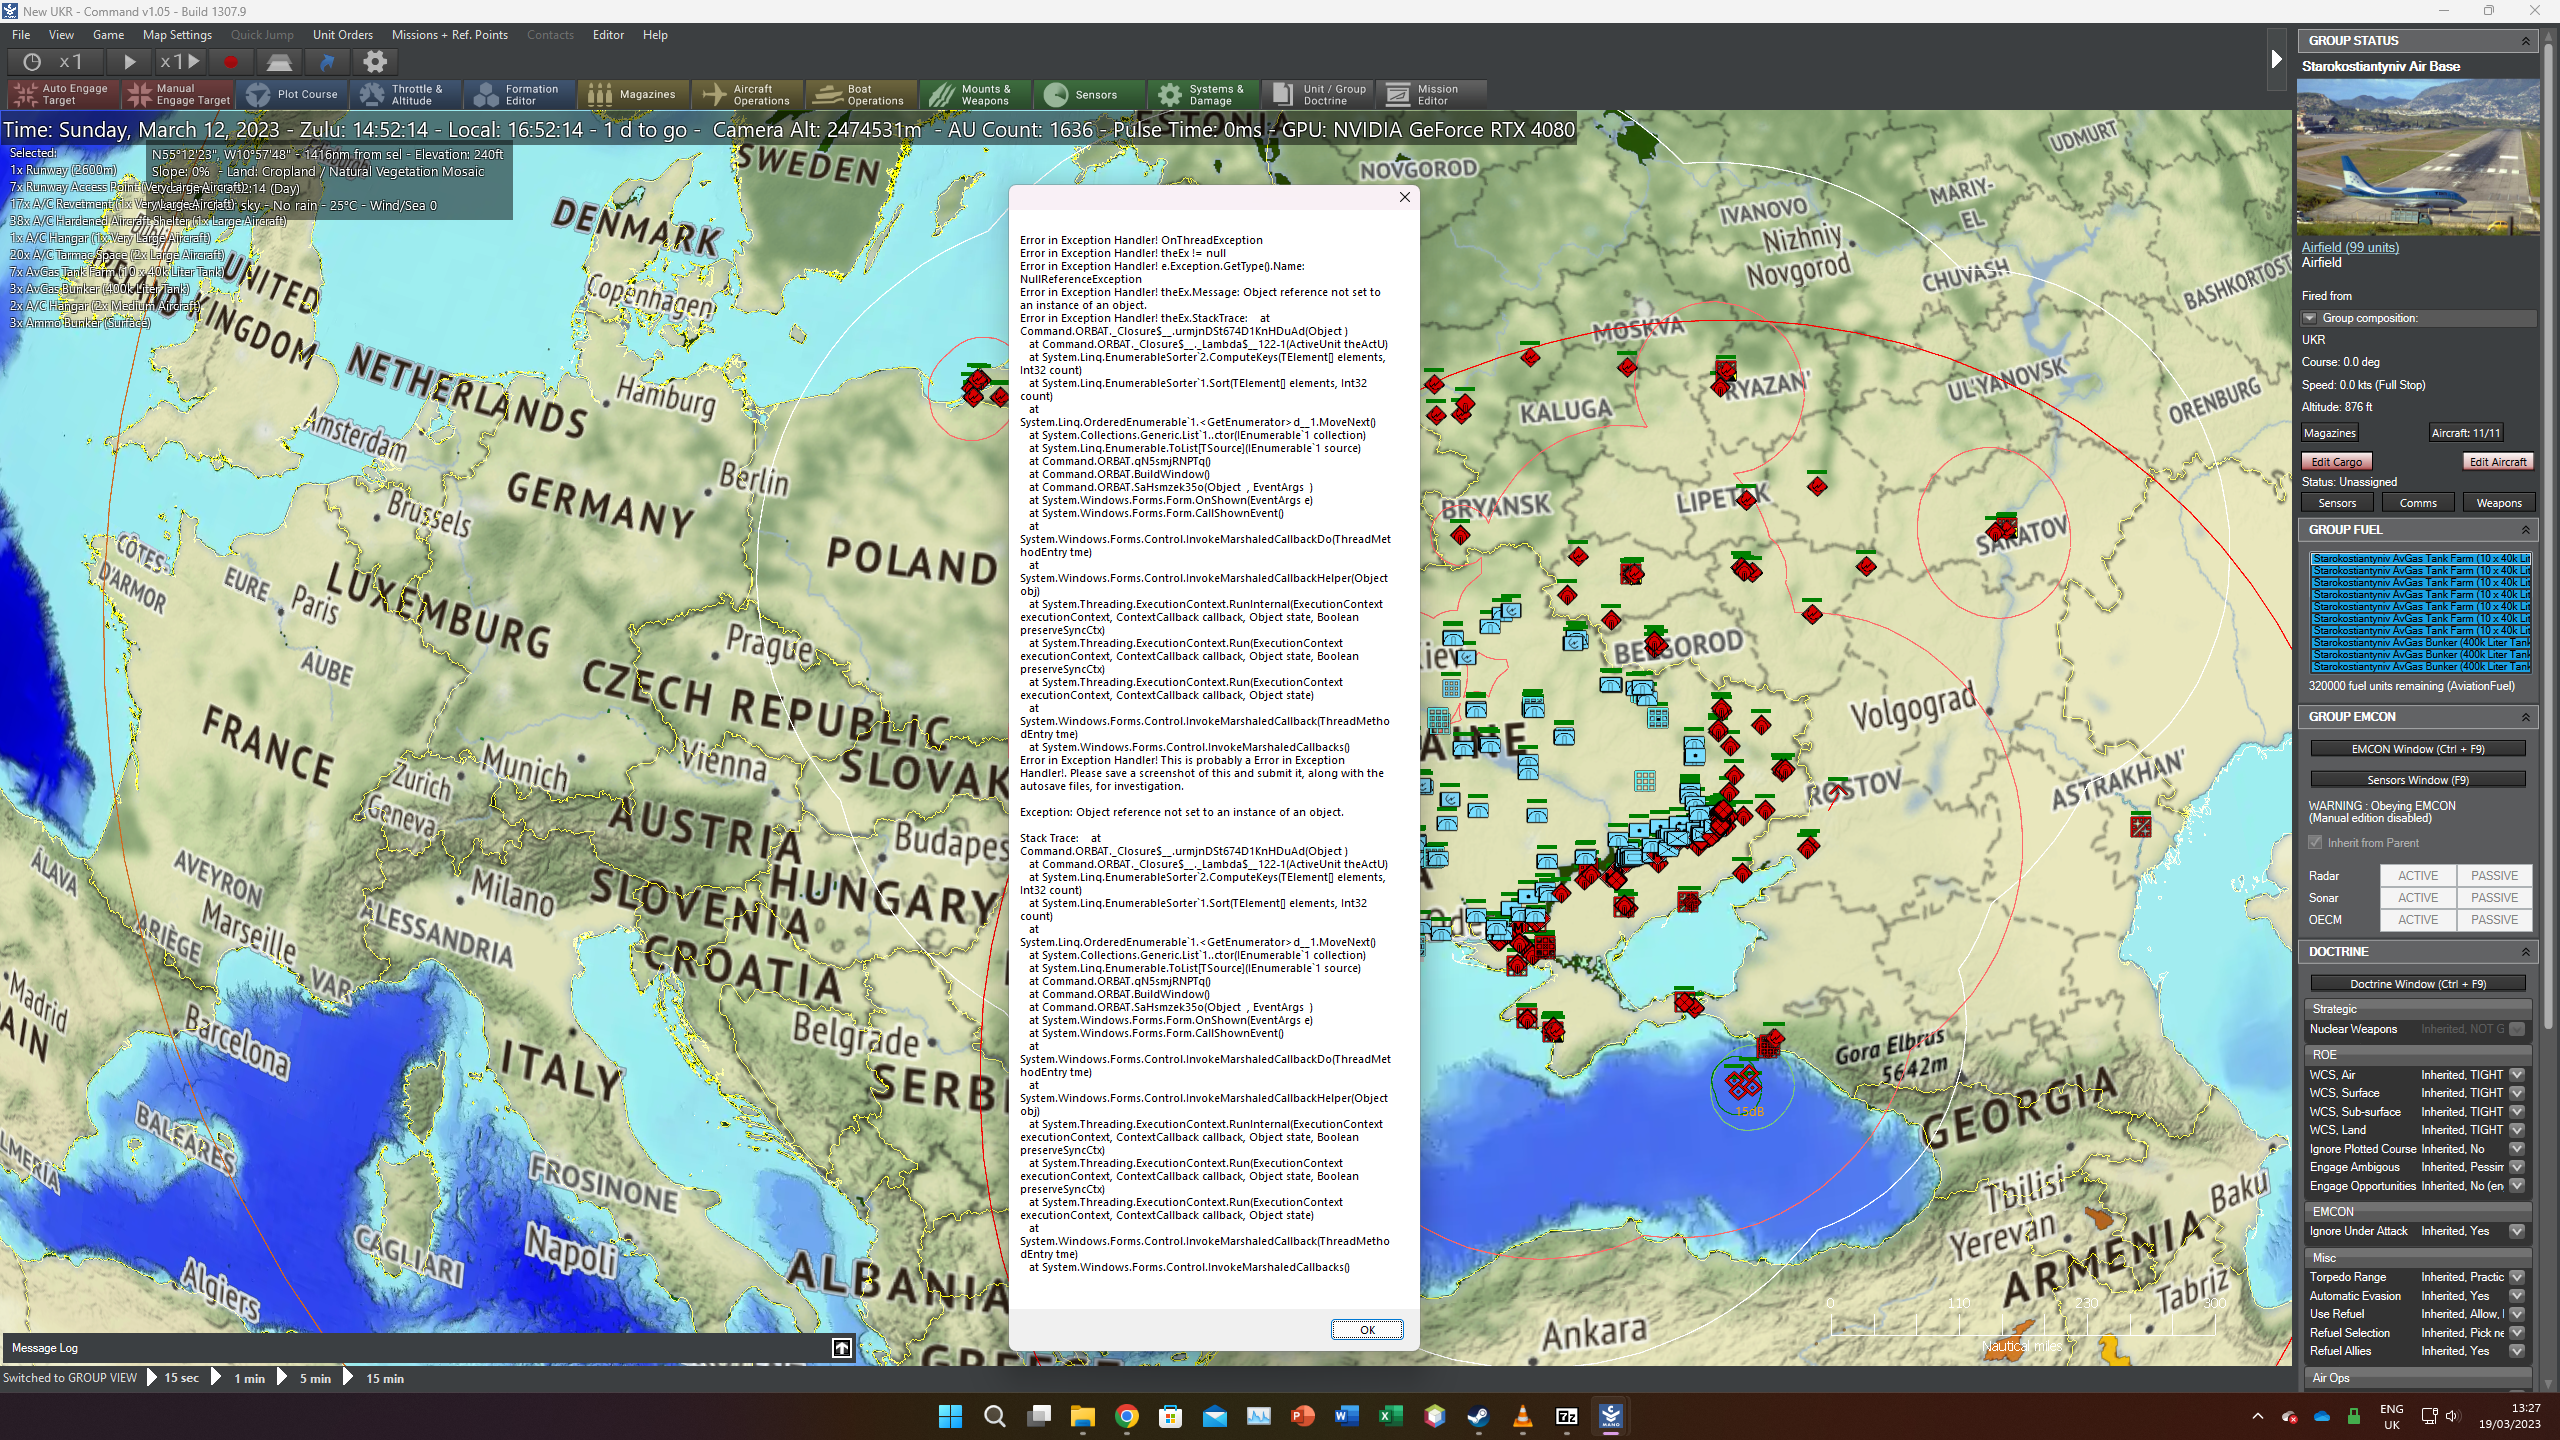Open the Editor menu
Image resolution: width=2560 pixels, height=1440 pixels.
pyautogui.click(x=608, y=35)
